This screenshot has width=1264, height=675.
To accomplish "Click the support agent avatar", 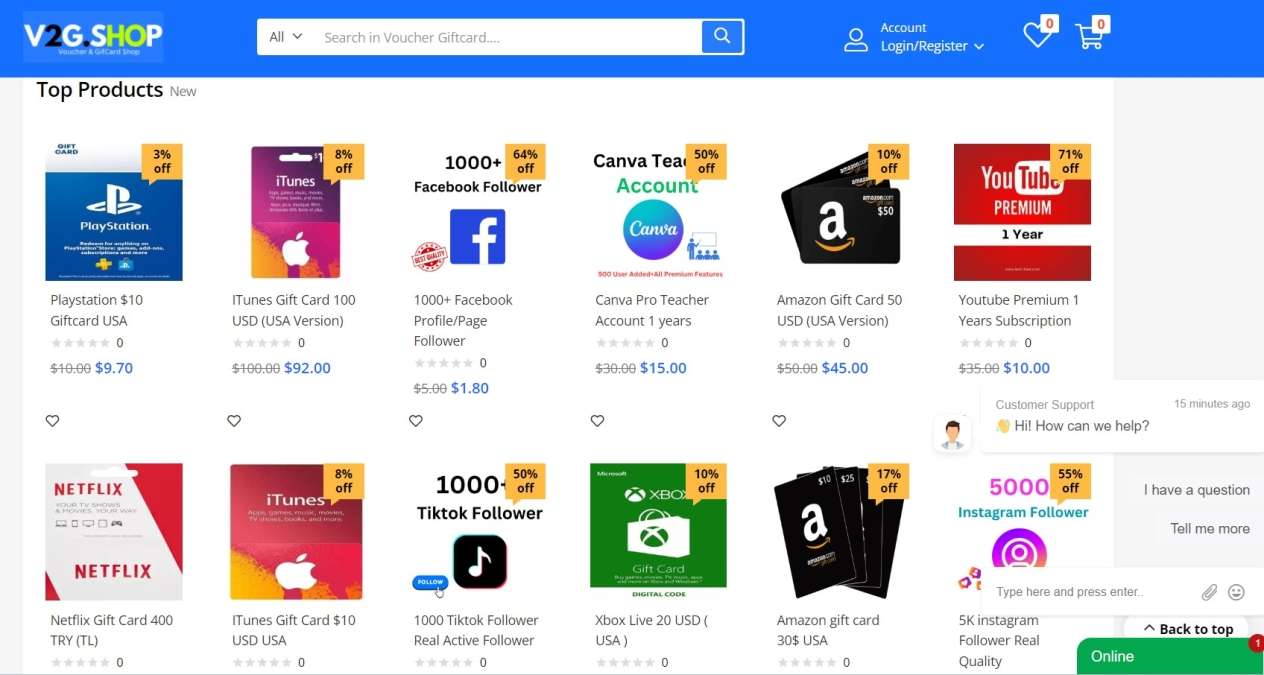I will tap(952, 433).
